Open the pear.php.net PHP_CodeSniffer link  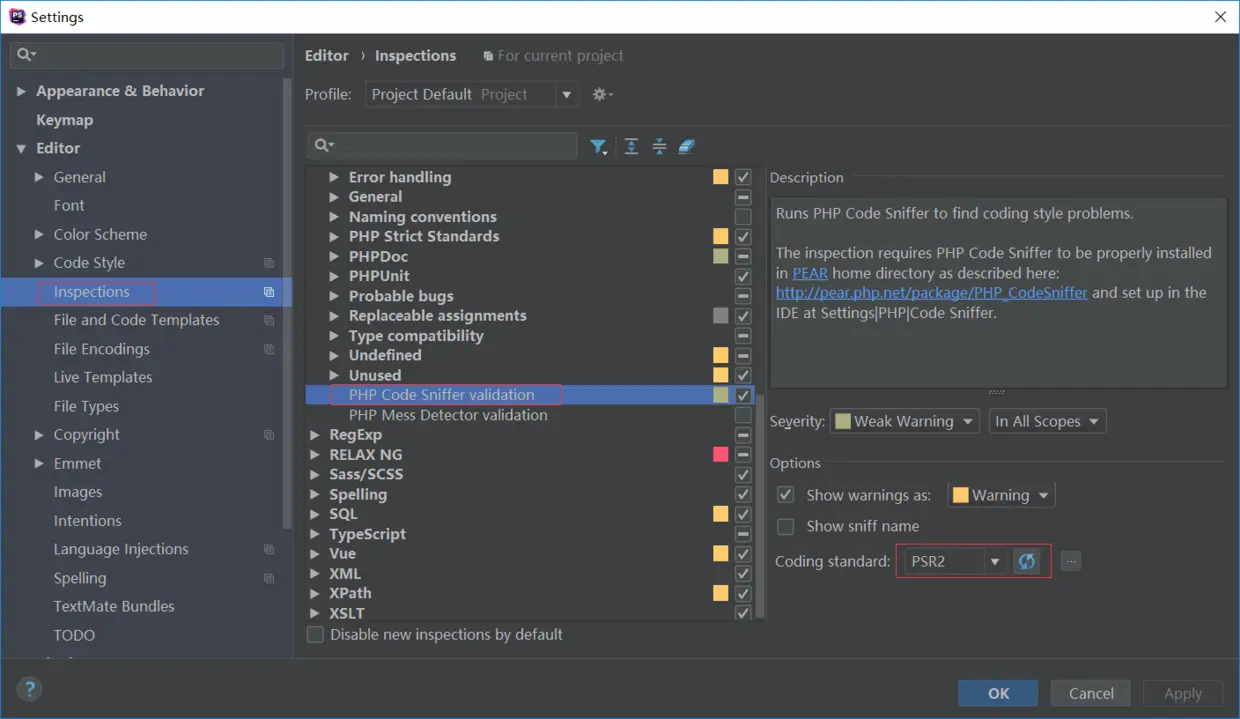point(932,293)
